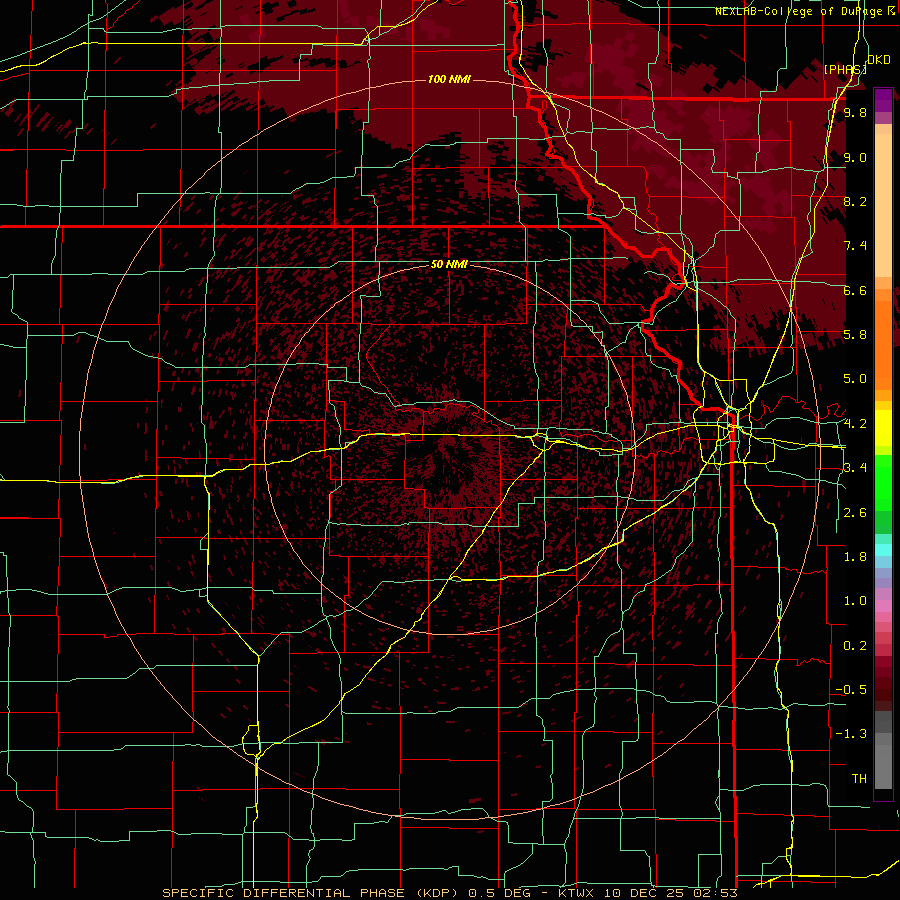Click the 8.2 value on the color scale

point(855,201)
